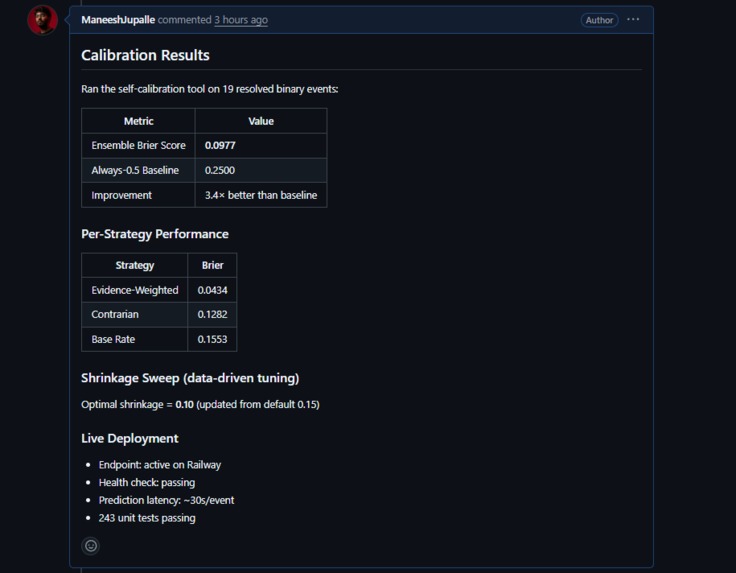Click the Strategy column header
This screenshot has width=736, height=573.
pyautogui.click(x=135, y=265)
